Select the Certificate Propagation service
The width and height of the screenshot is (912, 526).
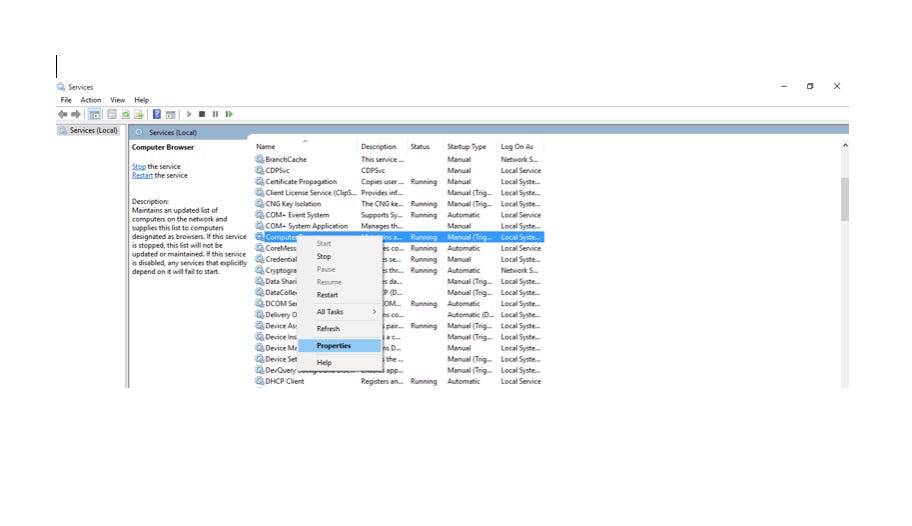[x=399, y=181]
